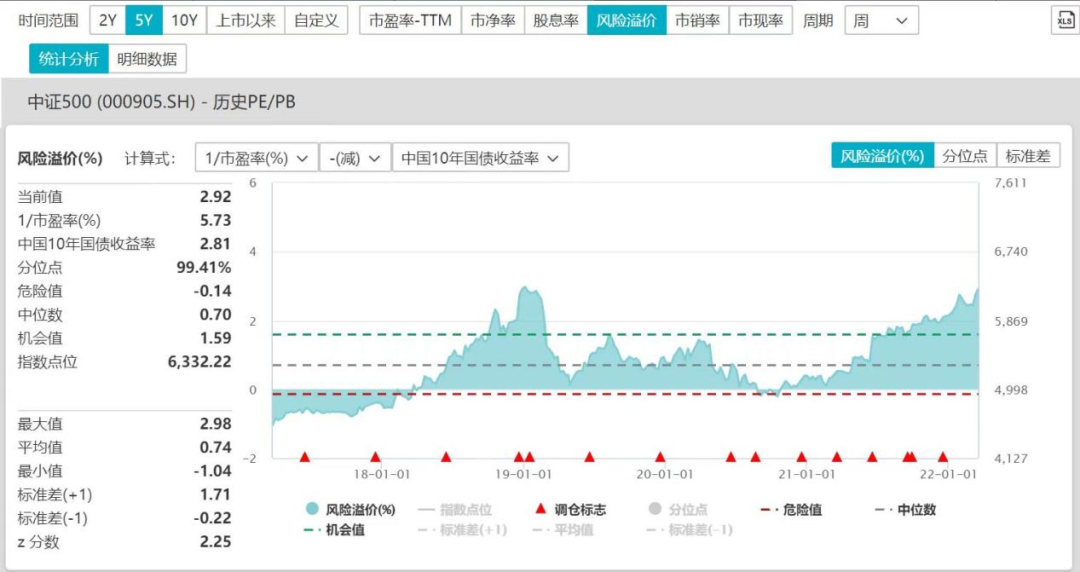This screenshot has width=1080, height=572.
Task: Export data using the XLS icon
Action: (x=1064, y=21)
